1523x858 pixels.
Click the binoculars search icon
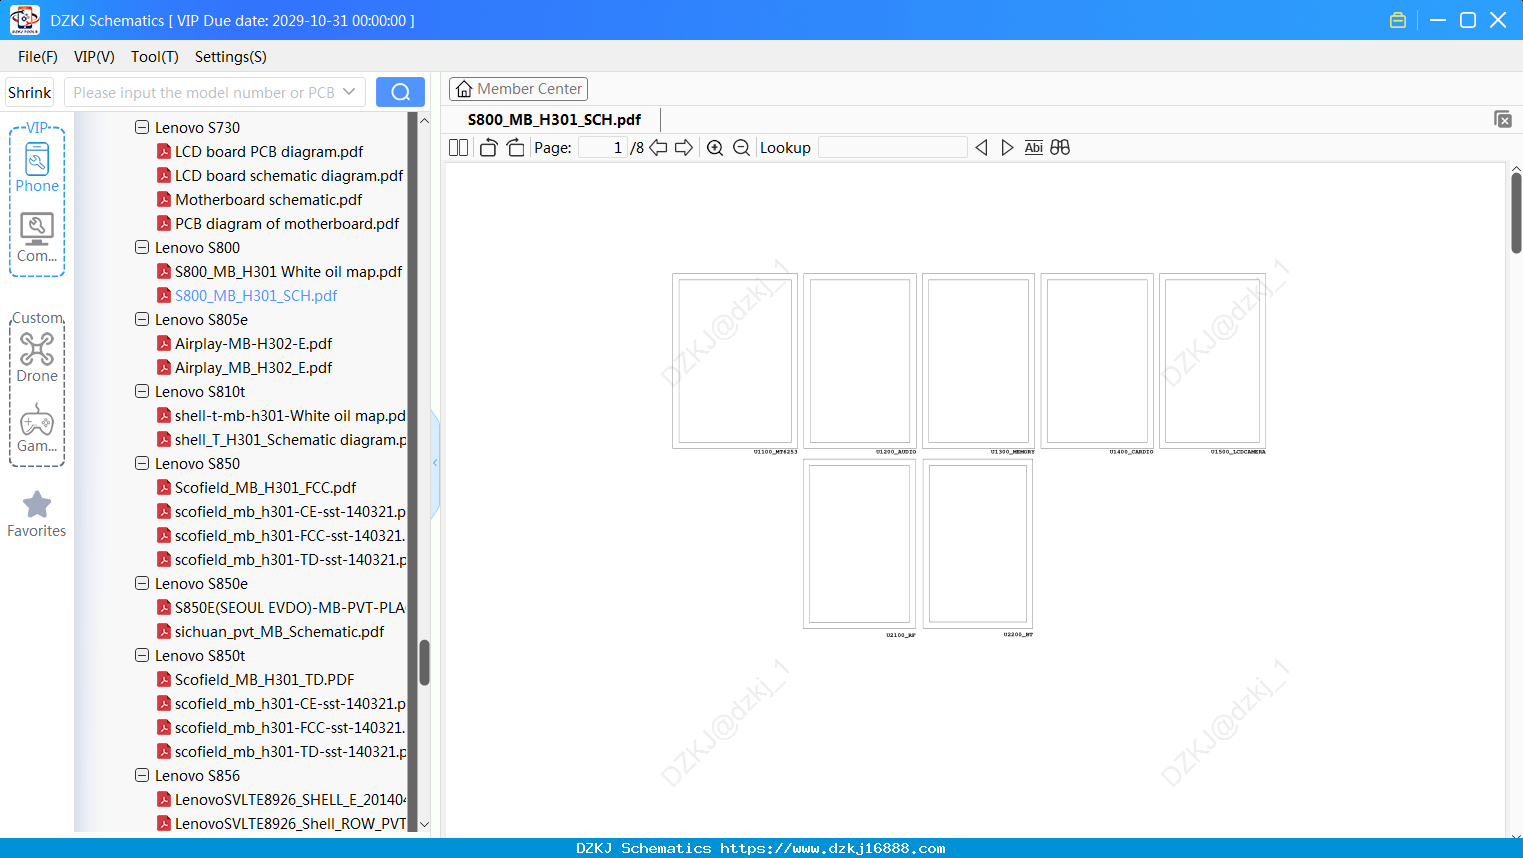click(x=1060, y=148)
